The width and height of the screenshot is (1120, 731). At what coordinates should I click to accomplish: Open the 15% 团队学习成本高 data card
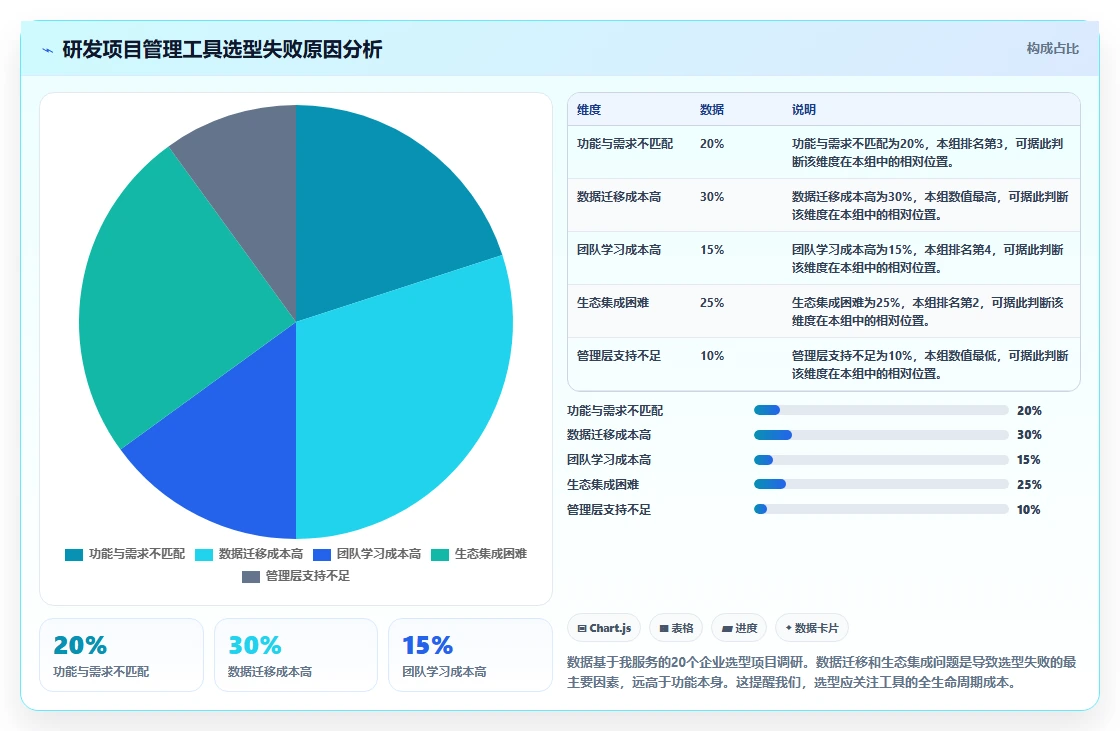pos(470,655)
